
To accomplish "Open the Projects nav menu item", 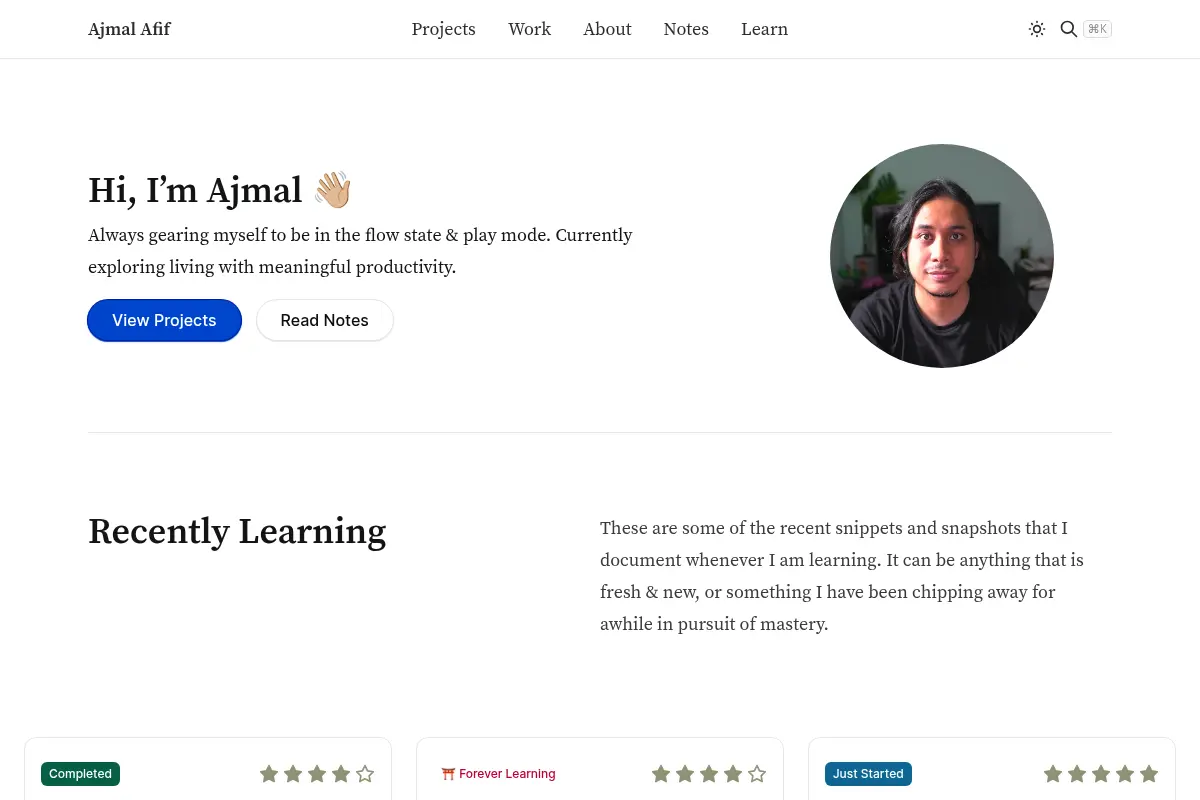I will (444, 29).
